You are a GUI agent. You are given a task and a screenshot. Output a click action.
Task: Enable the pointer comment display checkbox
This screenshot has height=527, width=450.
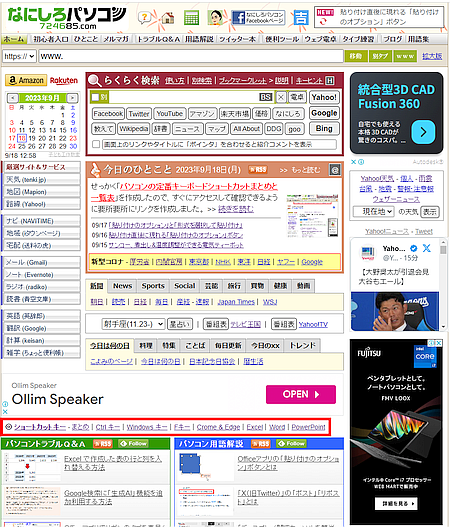click(96, 144)
